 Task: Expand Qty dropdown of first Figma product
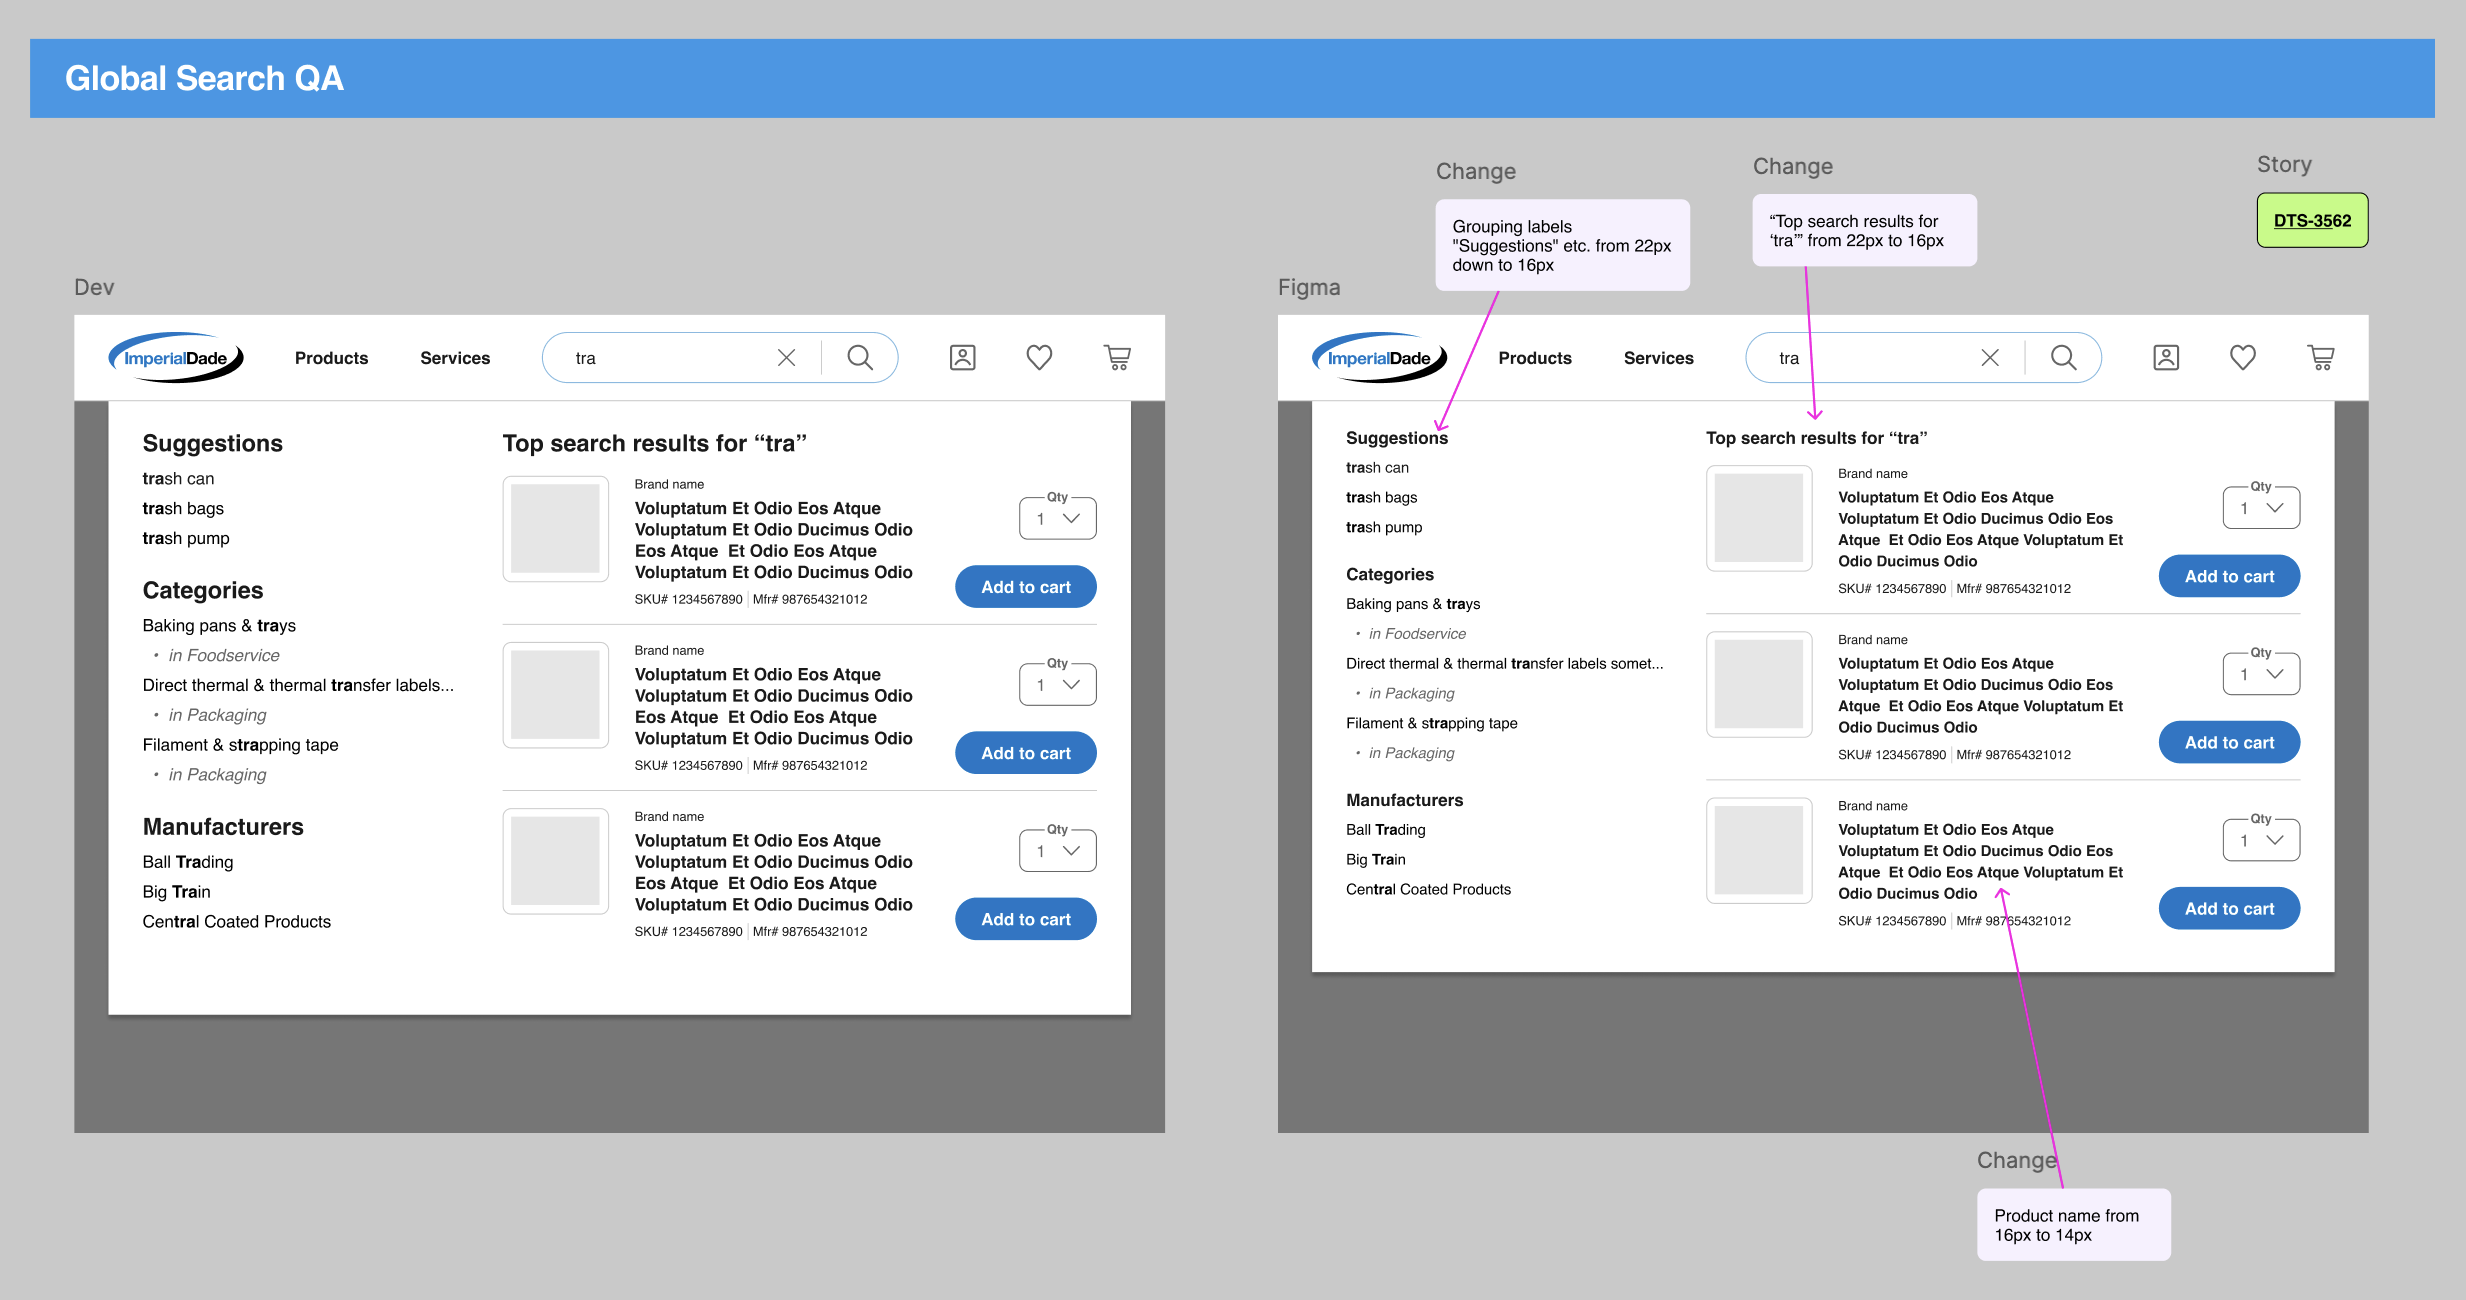pos(2261,507)
